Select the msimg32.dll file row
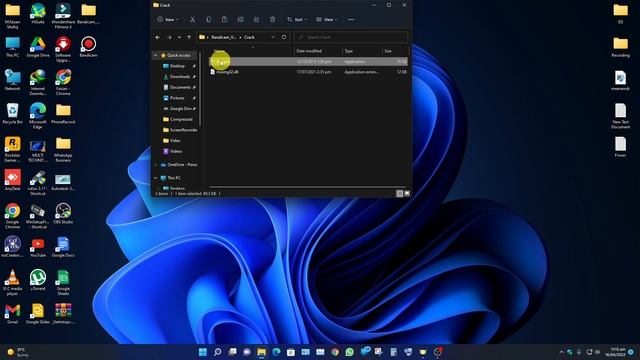The image size is (640, 360). point(309,72)
